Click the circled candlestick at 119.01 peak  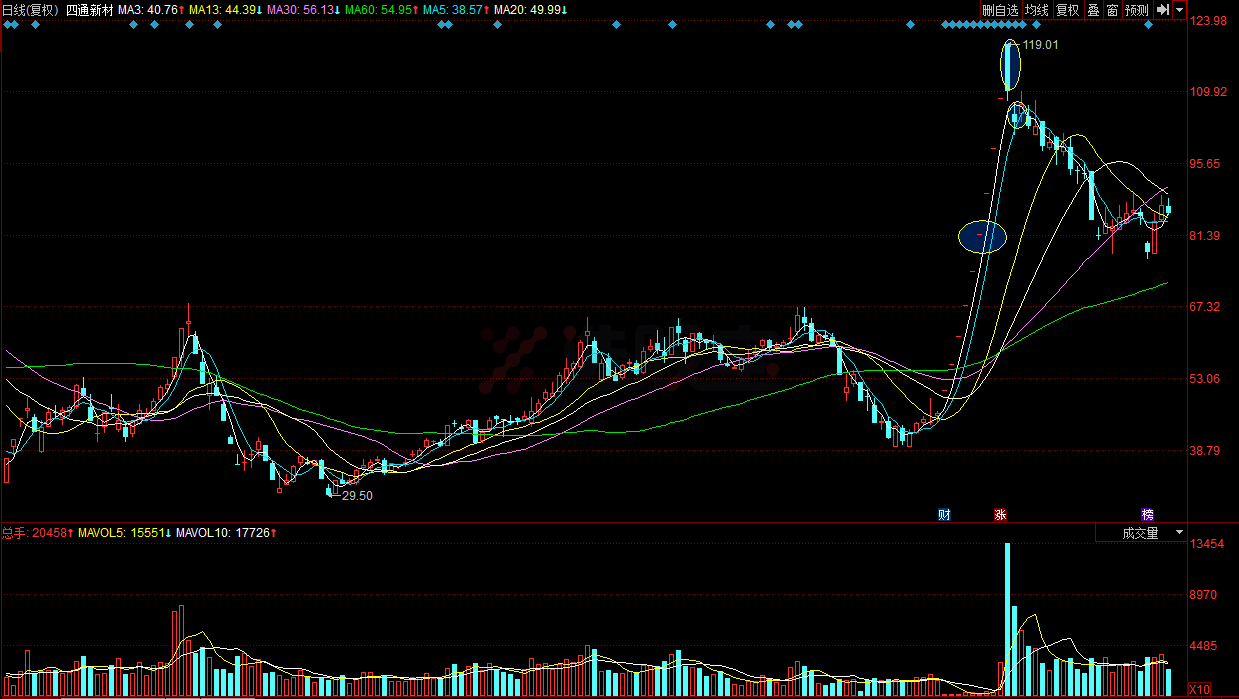tap(1011, 65)
